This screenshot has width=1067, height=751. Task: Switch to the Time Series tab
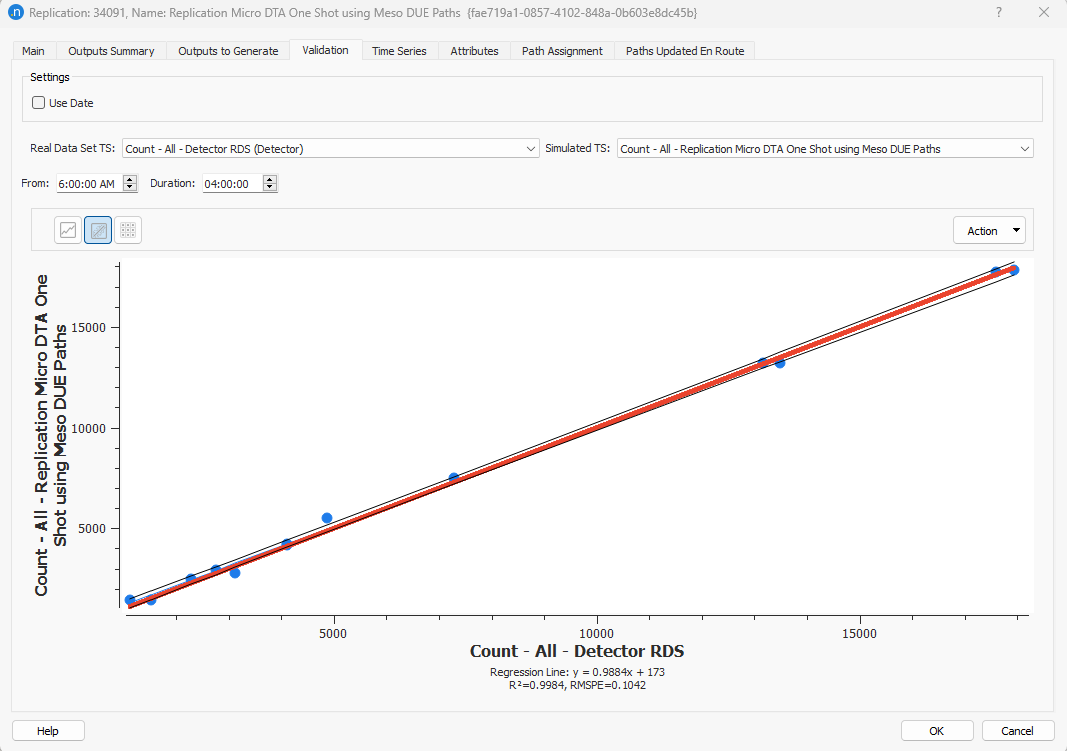click(400, 50)
